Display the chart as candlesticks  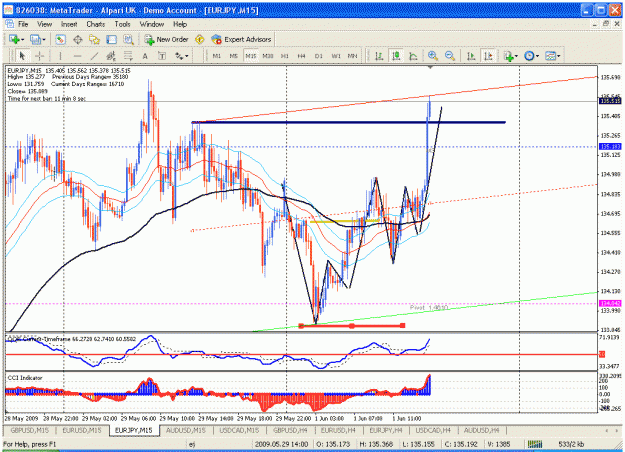(x=396, y=56)
